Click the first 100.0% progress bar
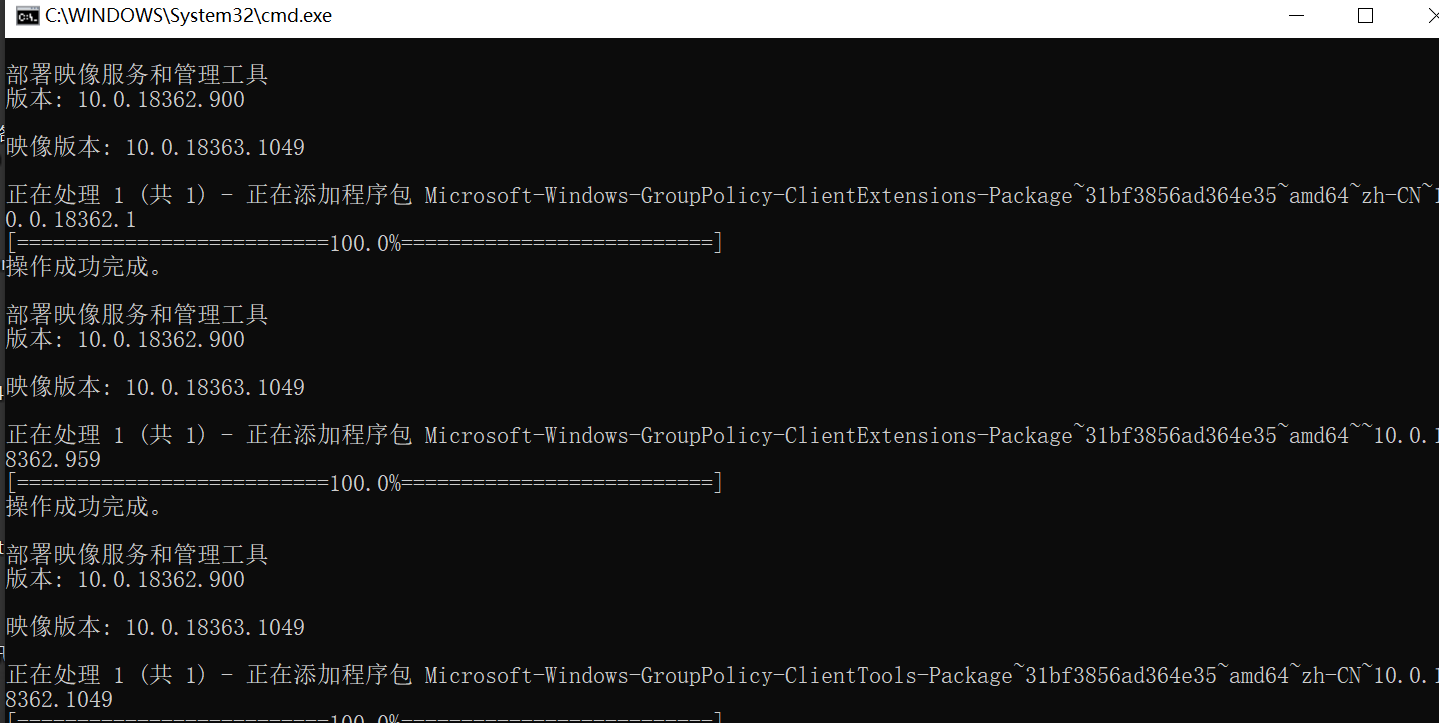 click(364, 244)
